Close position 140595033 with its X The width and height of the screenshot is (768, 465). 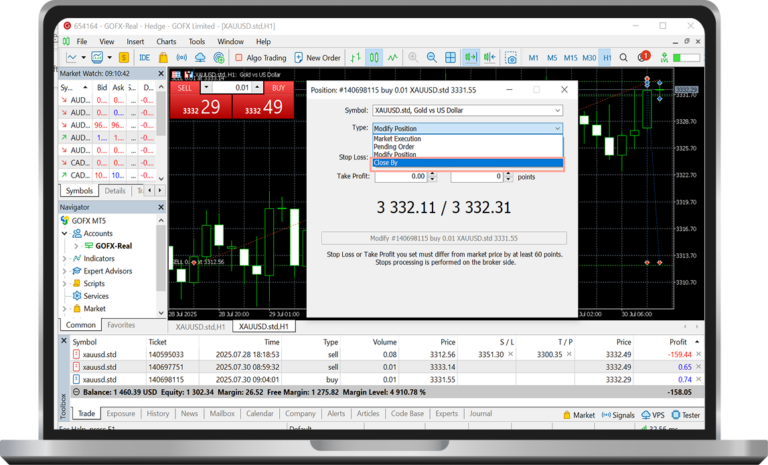coord(698,354)
